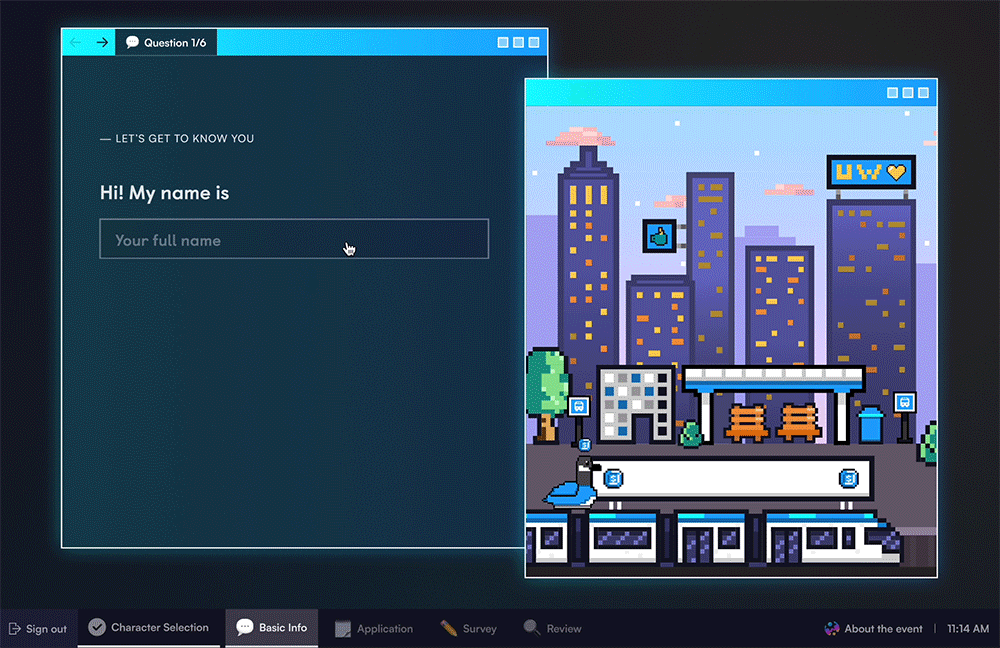
Task: Click the UW heart billboard sign
Action: 871,172
